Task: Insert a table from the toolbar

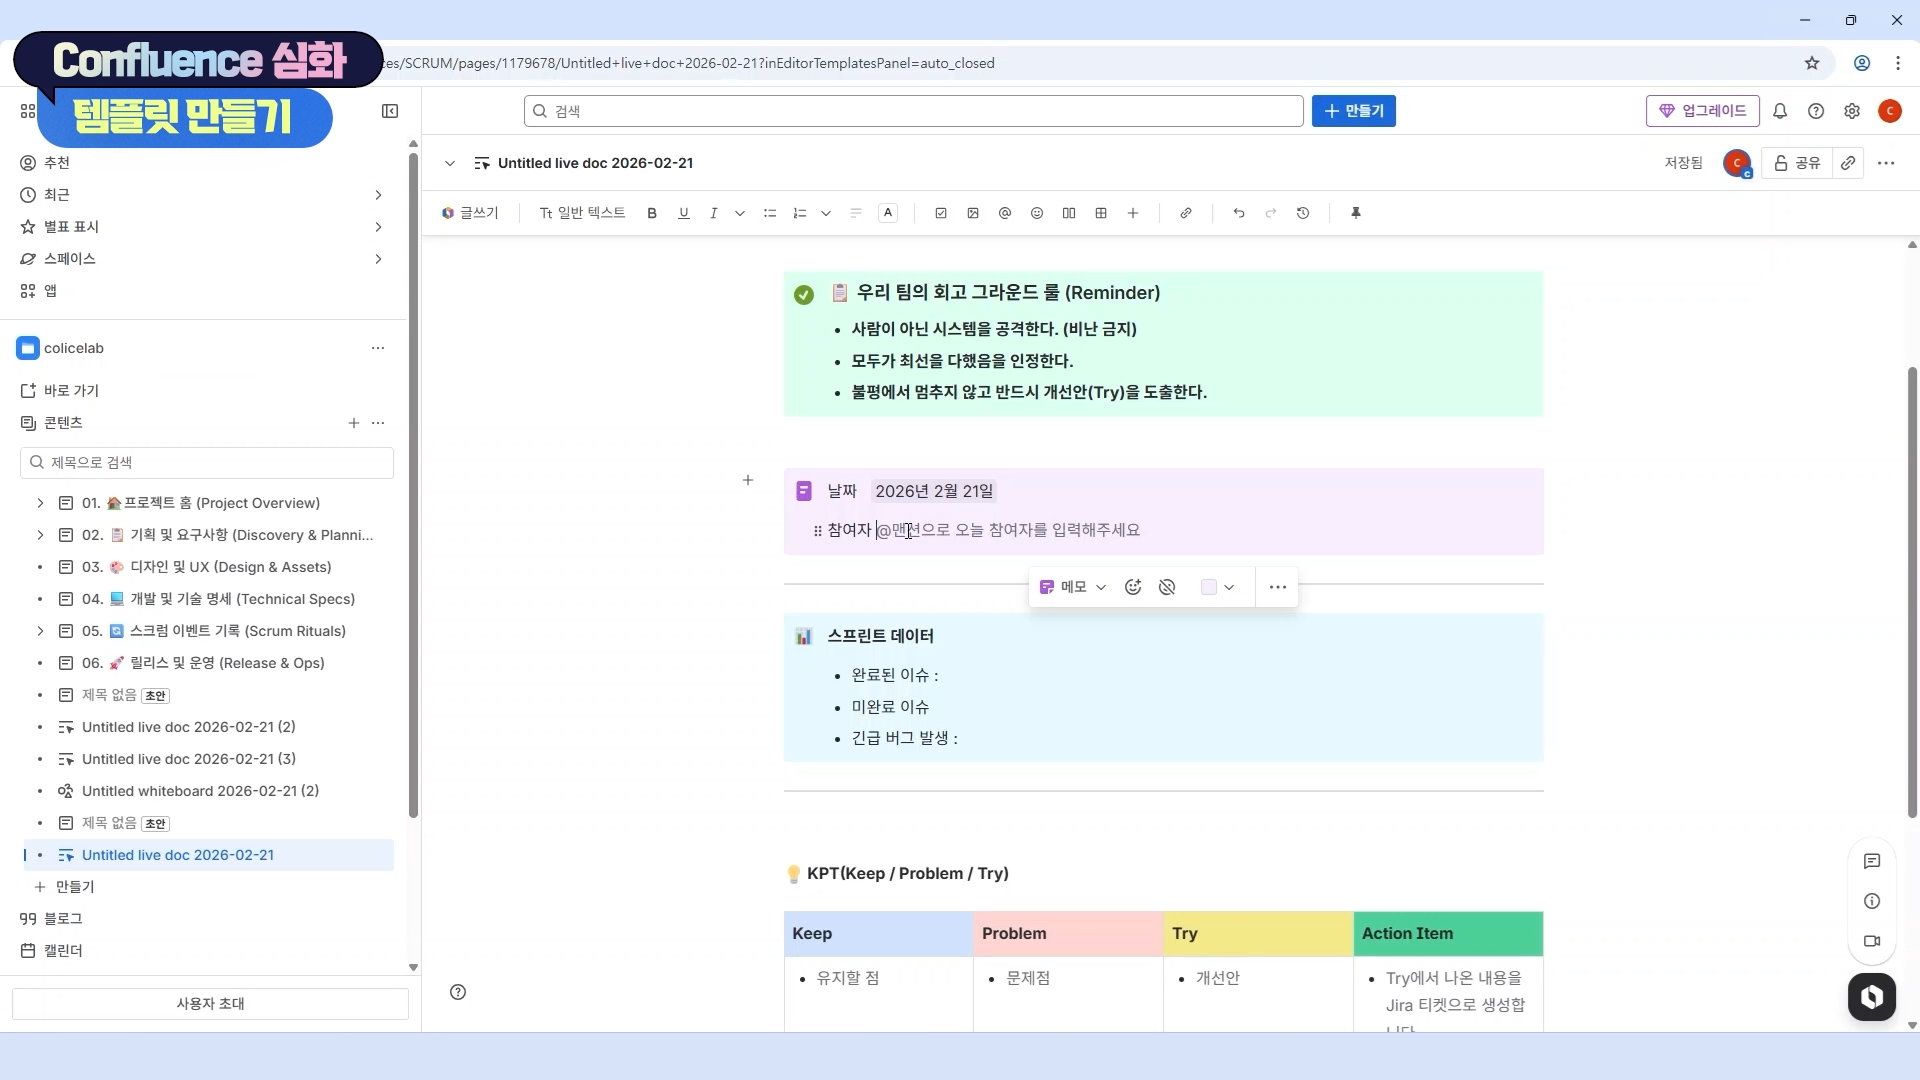Action: (x=1101, y=213)
